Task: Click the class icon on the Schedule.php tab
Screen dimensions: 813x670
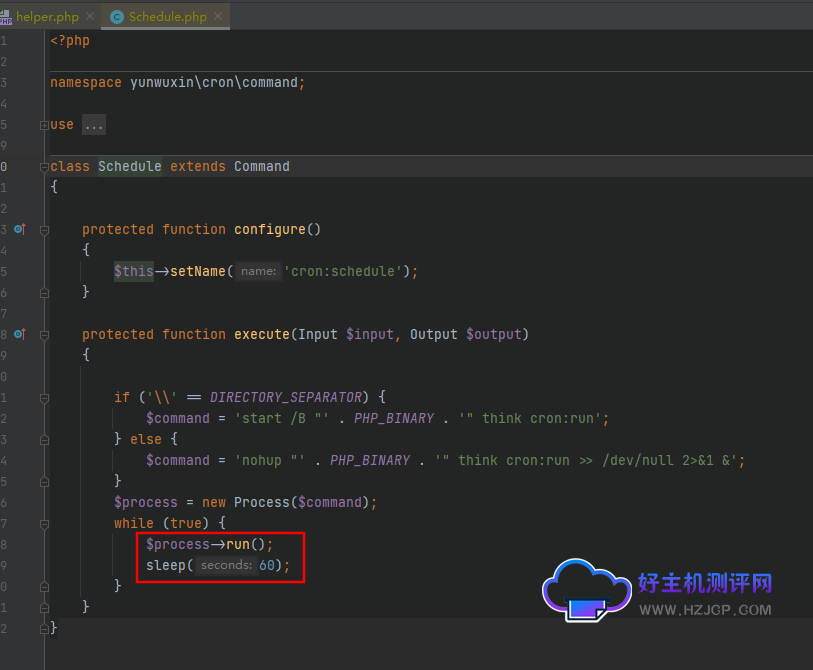Action: tap(115, 16)
